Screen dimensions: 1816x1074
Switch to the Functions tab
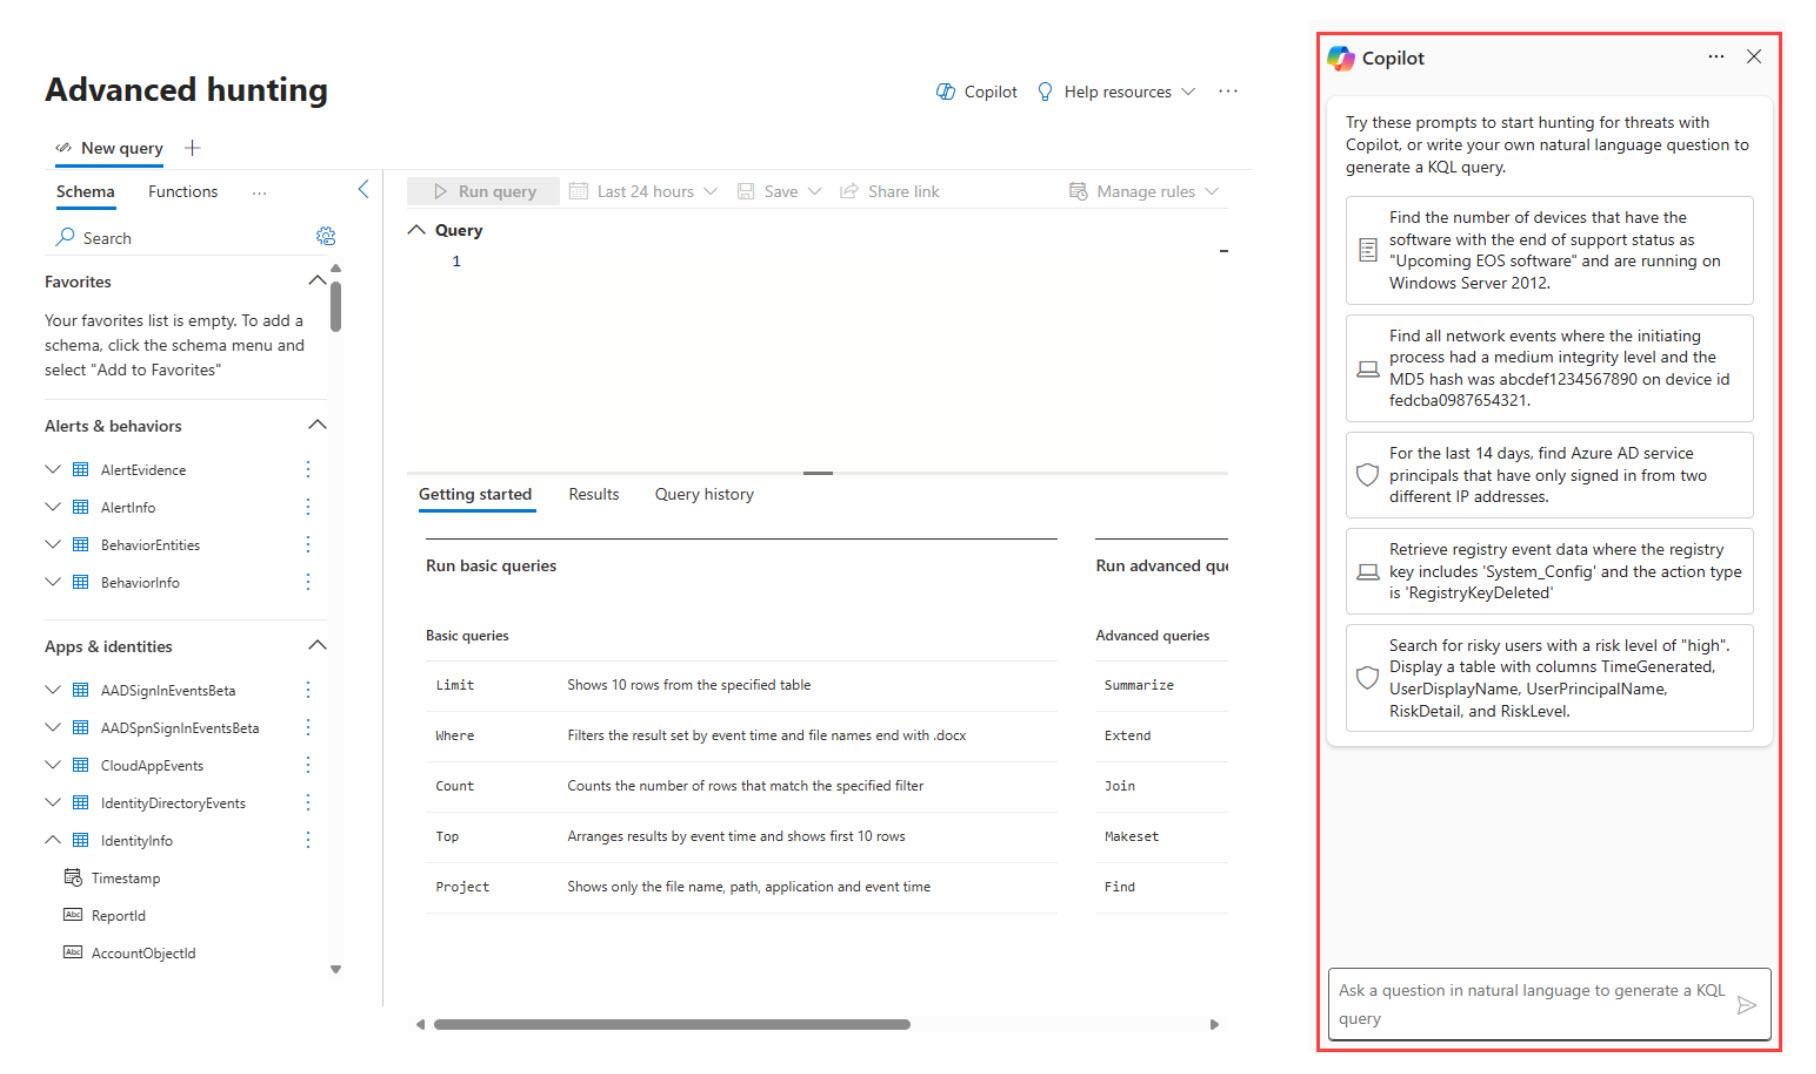click(182, 191)
